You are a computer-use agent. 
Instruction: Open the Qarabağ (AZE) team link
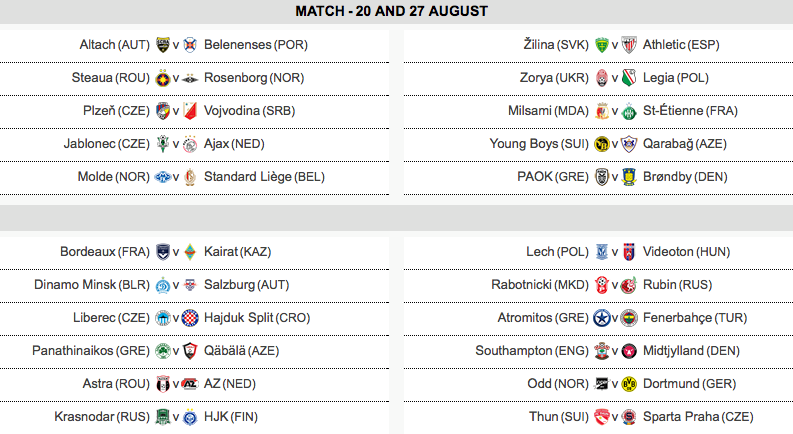pyautogui.click(x=685, y=144)
